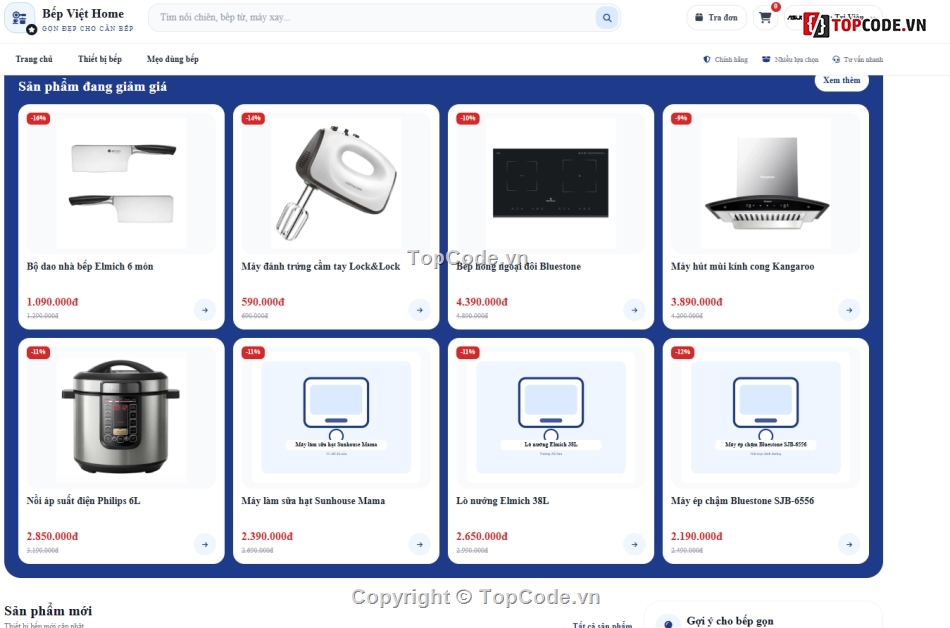The width and height of the screenshot is (950, 628).
Task: Click the Tra đơn button
Action: (716, 18)
